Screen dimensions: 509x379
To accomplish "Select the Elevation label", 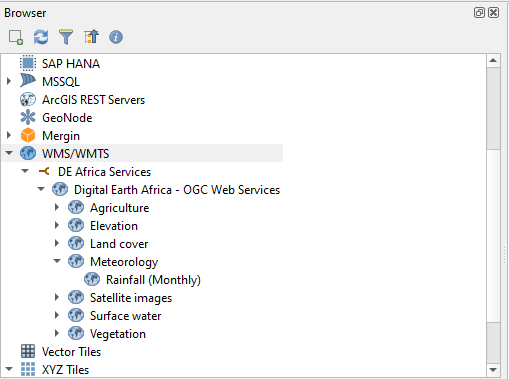I will [x=114, y=226].
